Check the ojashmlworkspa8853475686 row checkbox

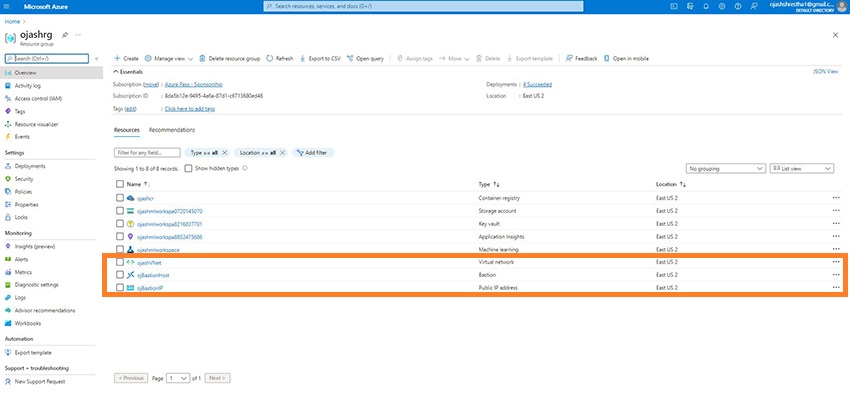(120, 237)
